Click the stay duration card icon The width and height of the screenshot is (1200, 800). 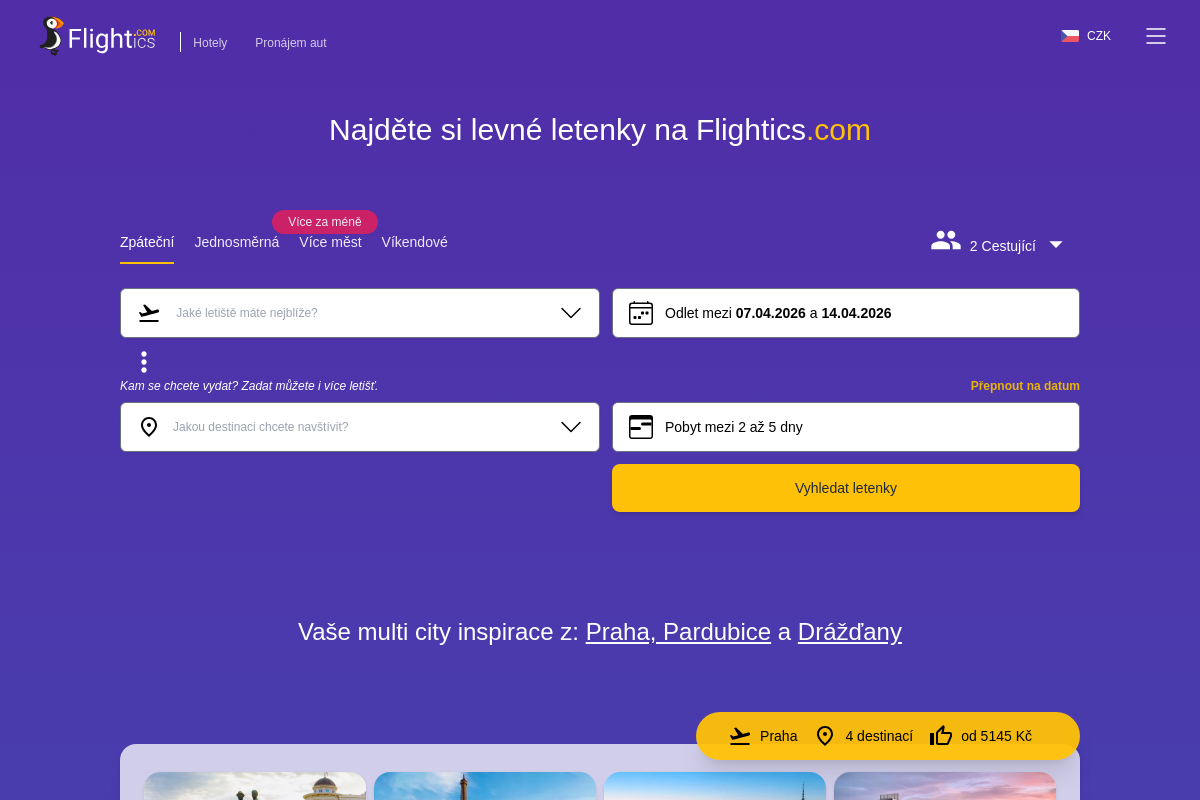point(641,427)
